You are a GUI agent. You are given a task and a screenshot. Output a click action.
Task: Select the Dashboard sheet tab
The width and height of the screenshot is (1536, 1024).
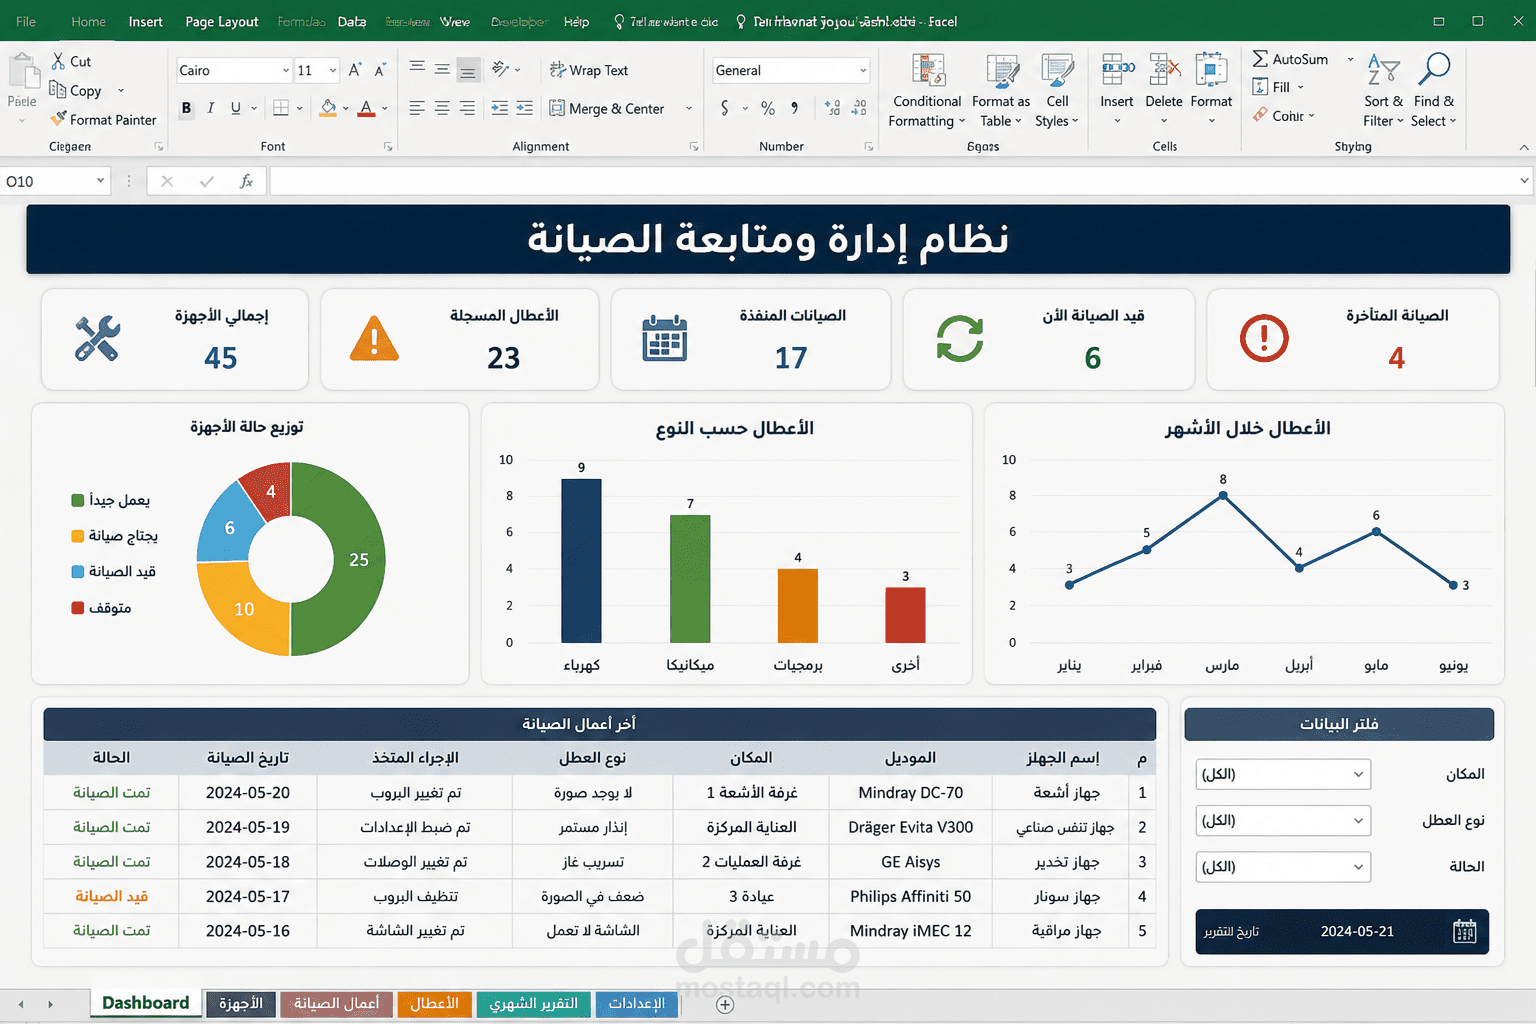coord(145,1003)
